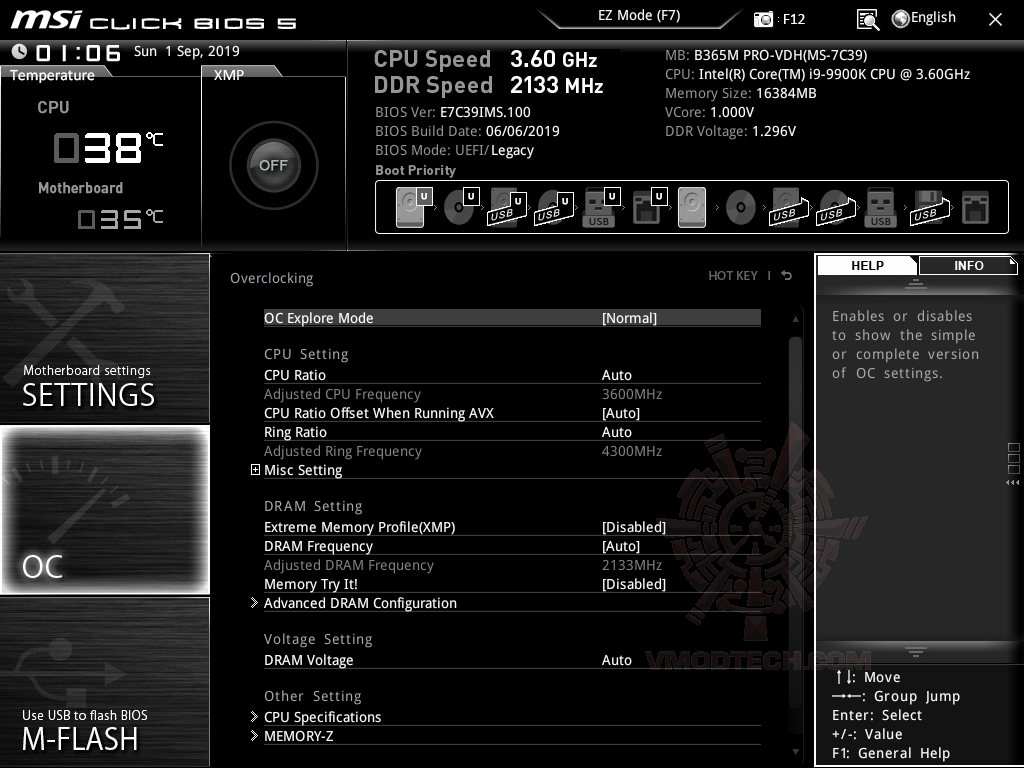Switch to the INFO tab
This screenshot has height=768, width=1024.
(967, 265)
